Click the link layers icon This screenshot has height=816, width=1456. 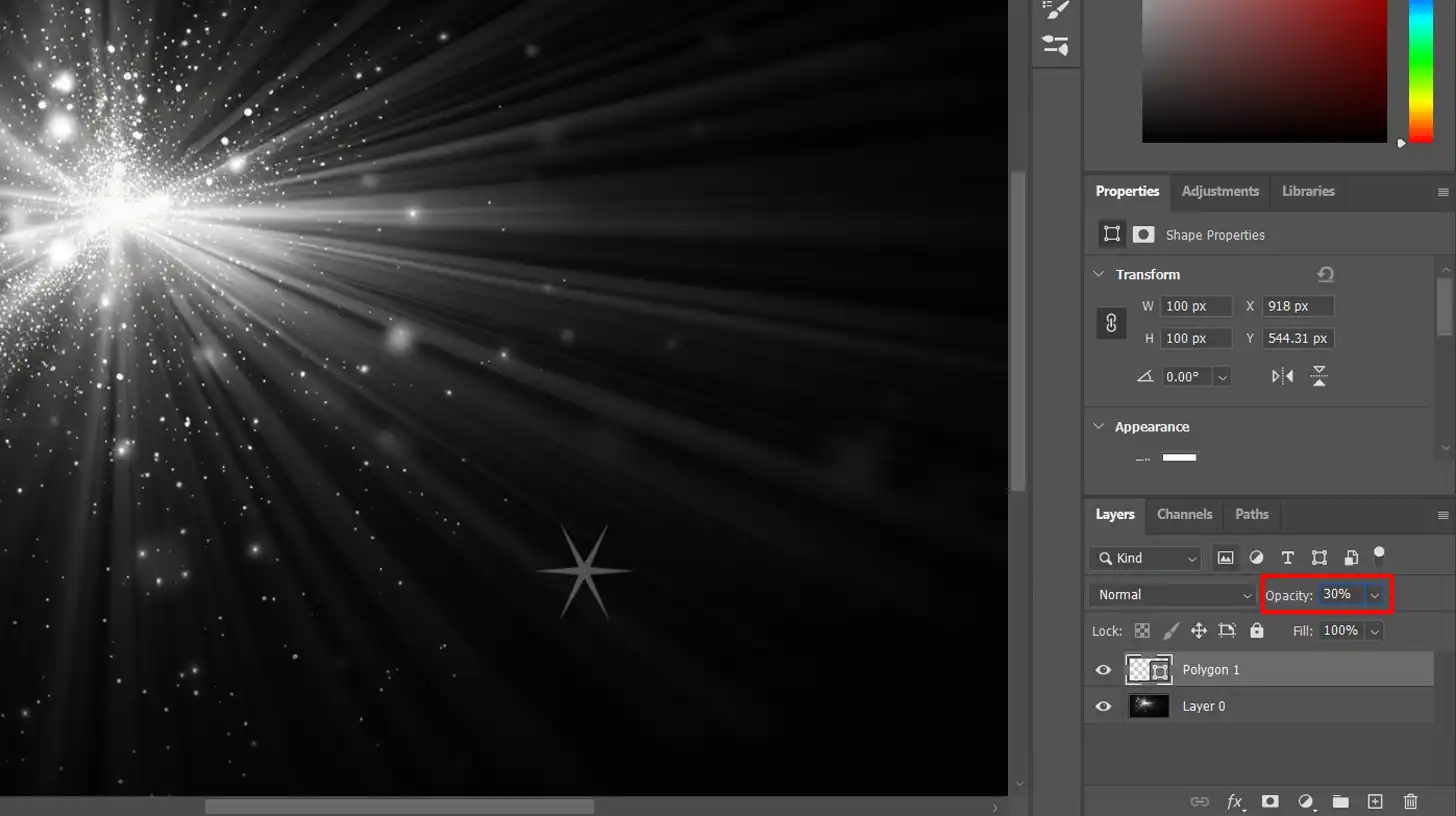click(x=1199, y=801)
